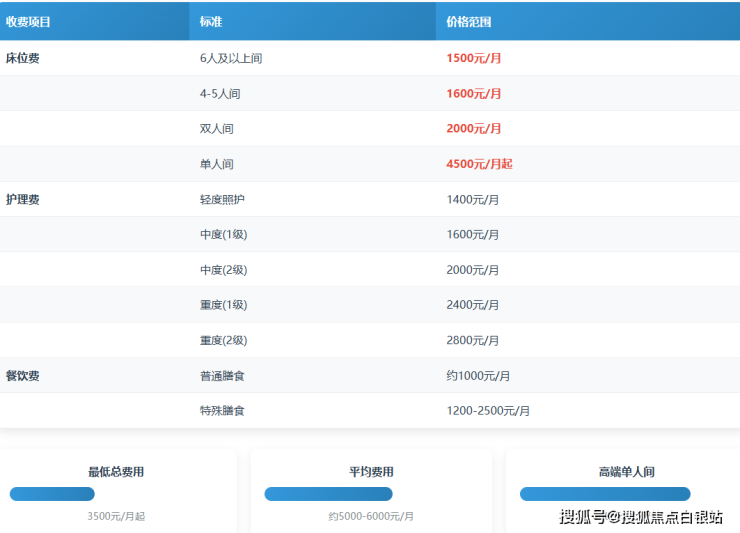Select the 重度(2级) care level
The height and width of the screenshot is (533, 740).
pyautogui.click(x=223, y=340)
